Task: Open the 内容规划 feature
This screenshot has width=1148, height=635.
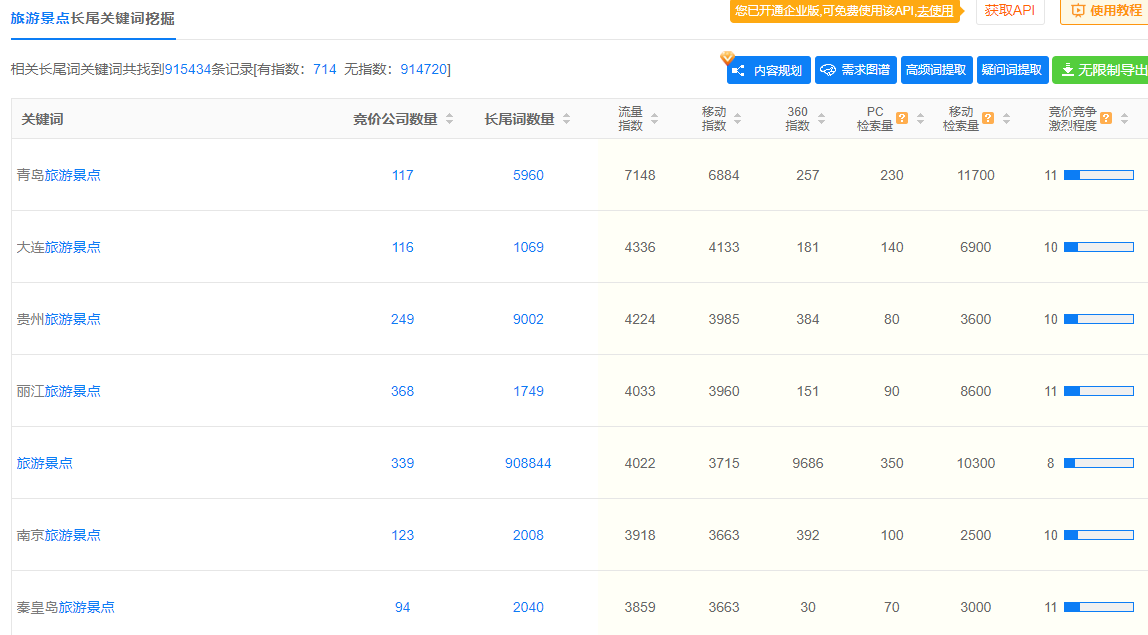Action: pos(768,70)
